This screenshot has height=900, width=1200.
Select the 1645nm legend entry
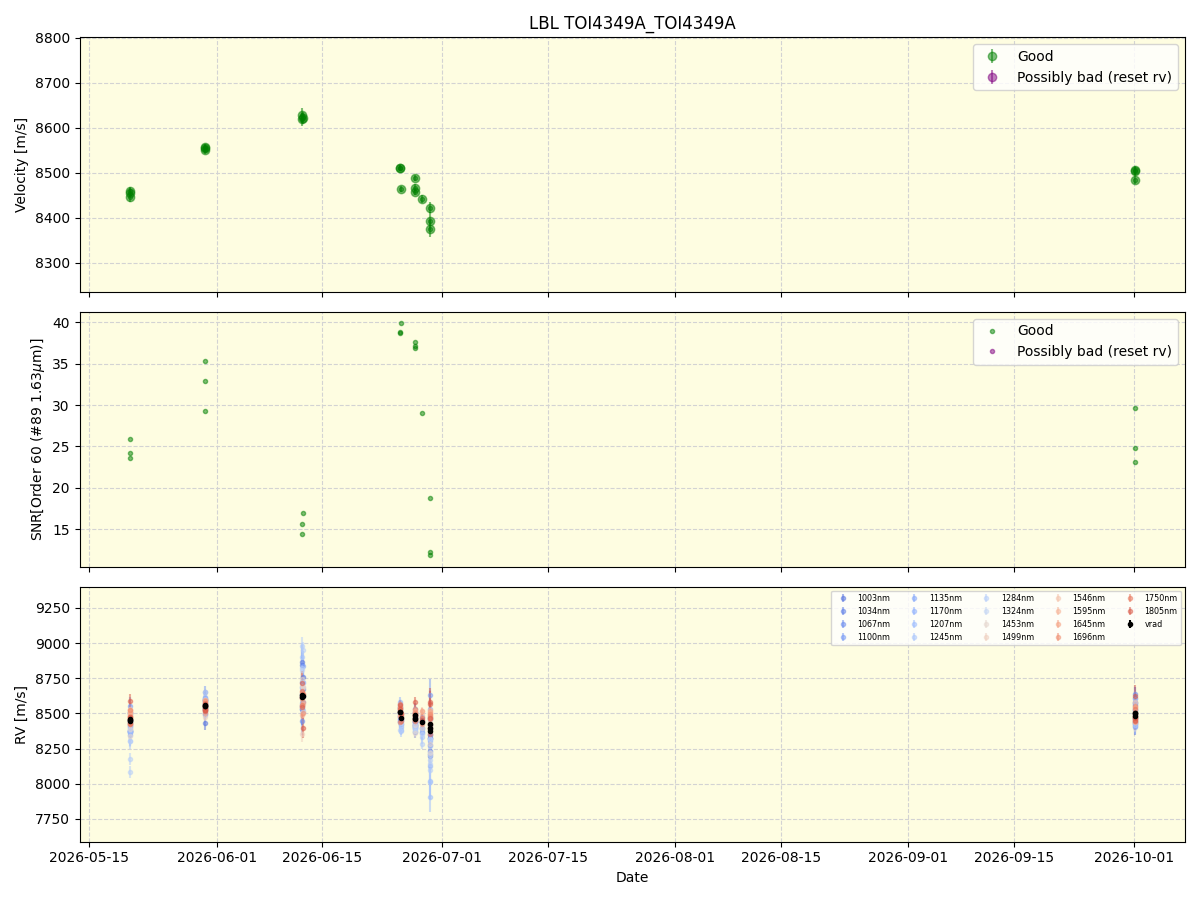point(1082,624)
